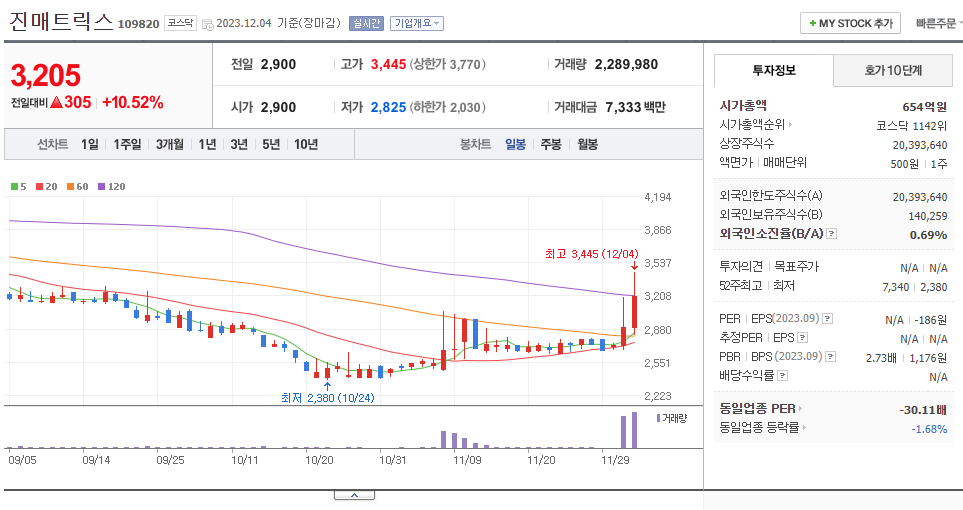Click the red 20-day moving average legend
Screen dimensions: 963x510
[x=47, y=187]
